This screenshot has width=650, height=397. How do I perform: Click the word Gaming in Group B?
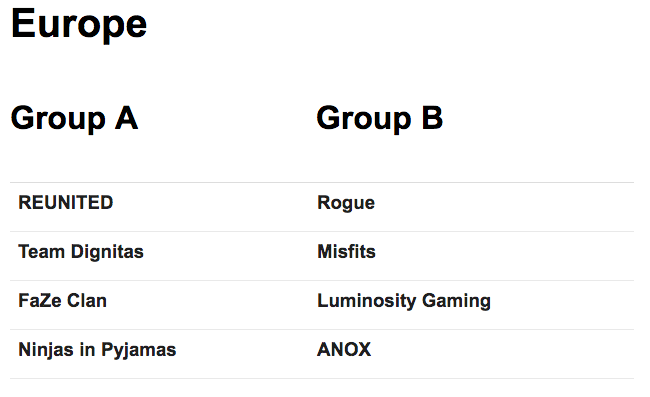456,301
